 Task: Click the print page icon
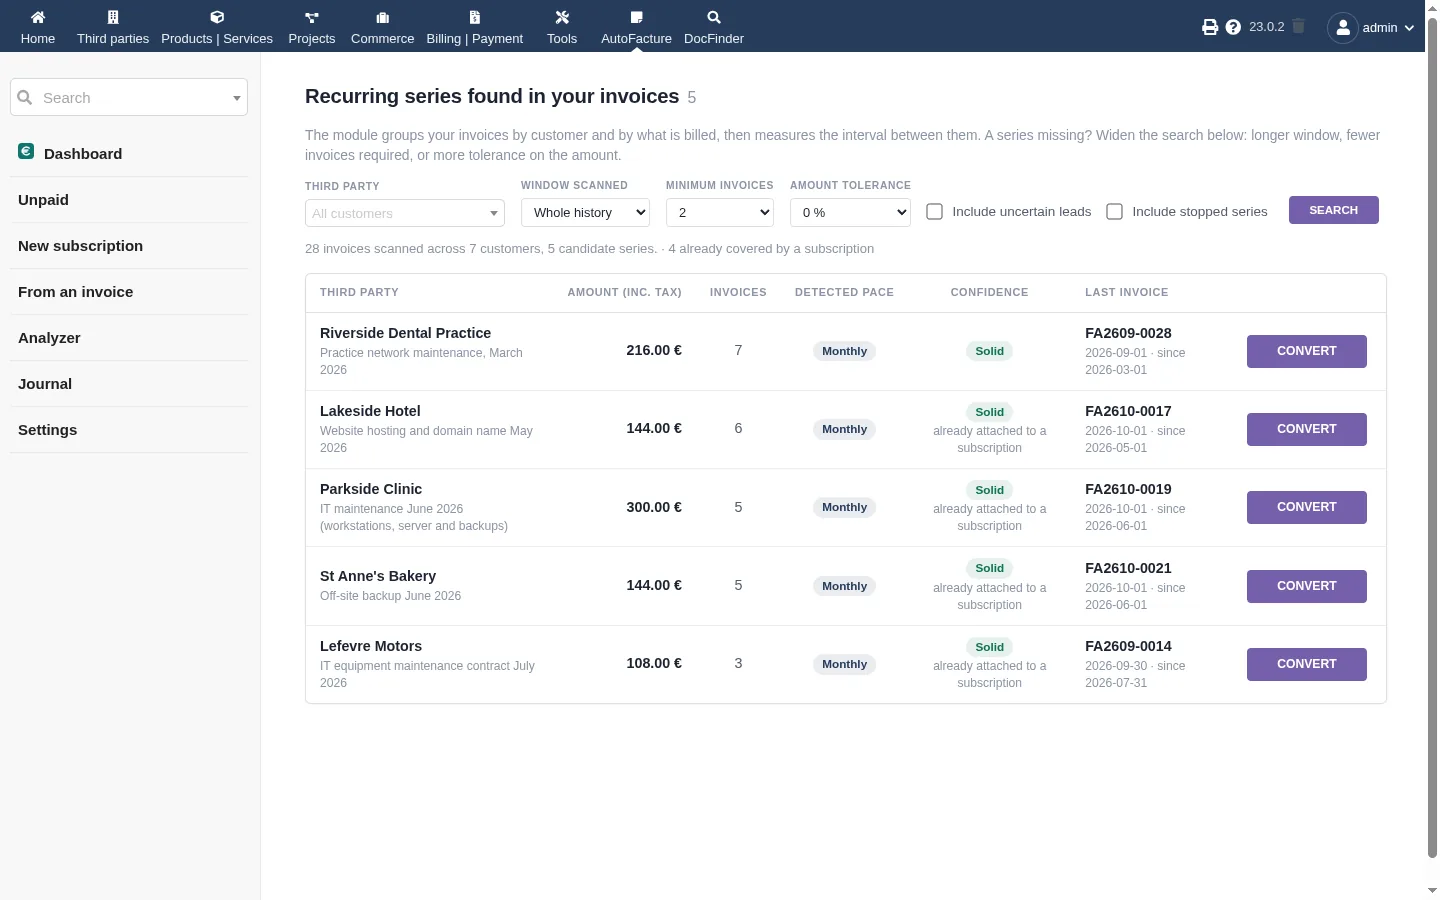coord(1210,27)
